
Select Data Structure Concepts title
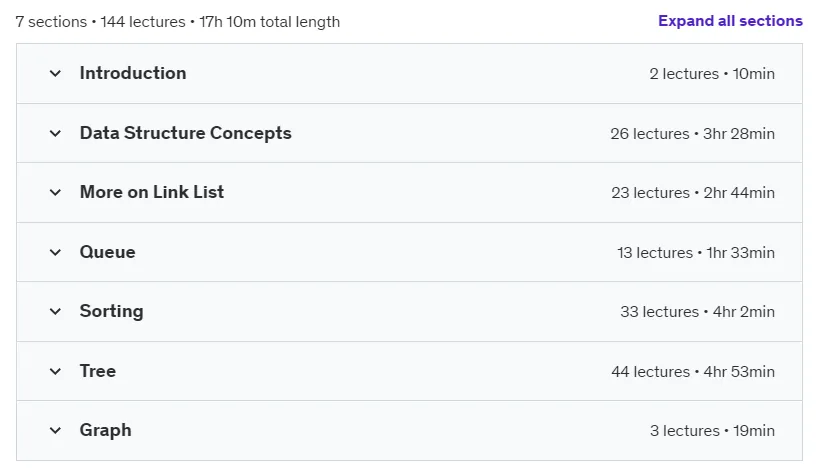[x=185, y=133]
